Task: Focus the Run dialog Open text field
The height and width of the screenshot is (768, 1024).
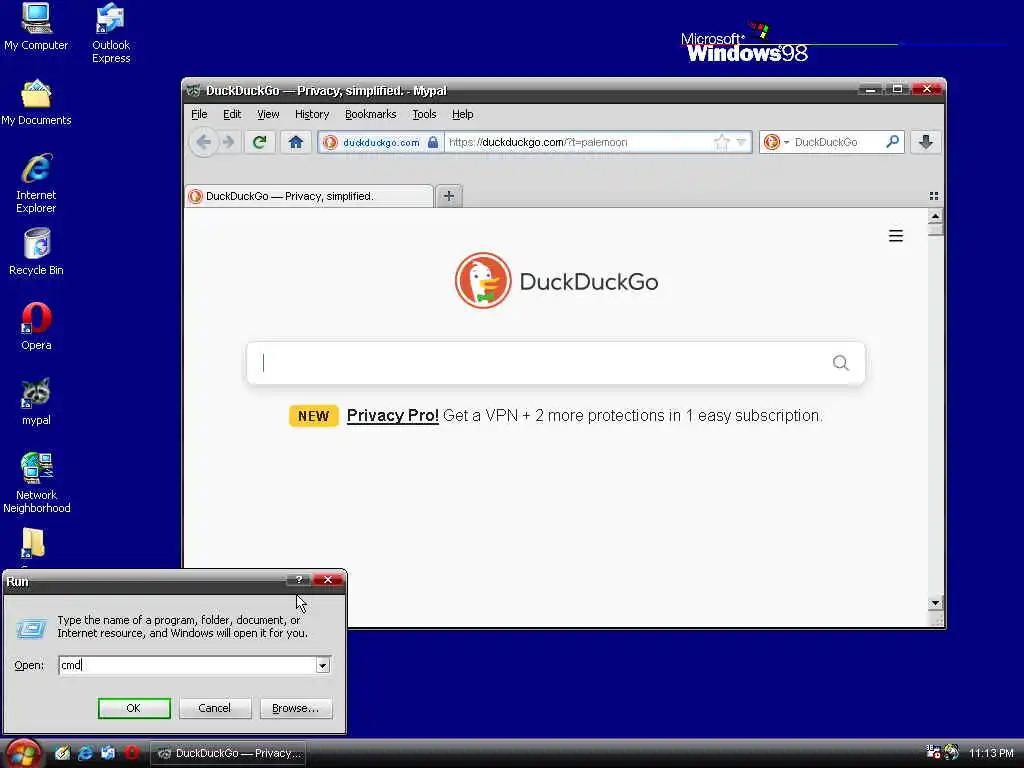Action: 187,665
